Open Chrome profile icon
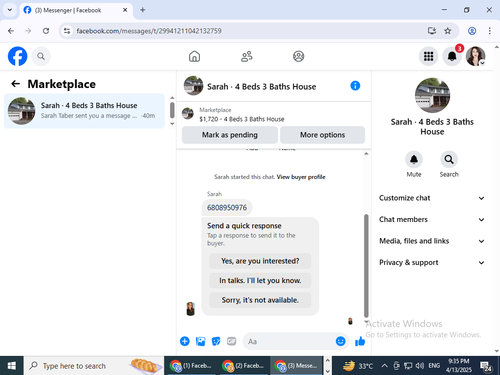 [x=472, y=31]
